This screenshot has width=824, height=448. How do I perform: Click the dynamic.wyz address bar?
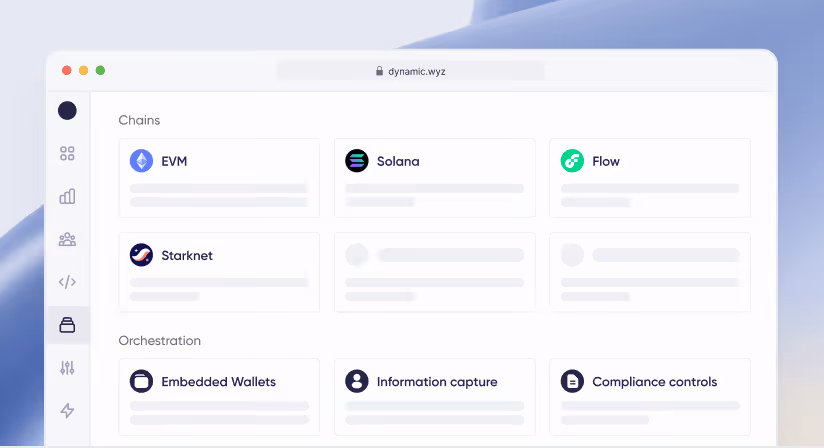coord(411,71)
